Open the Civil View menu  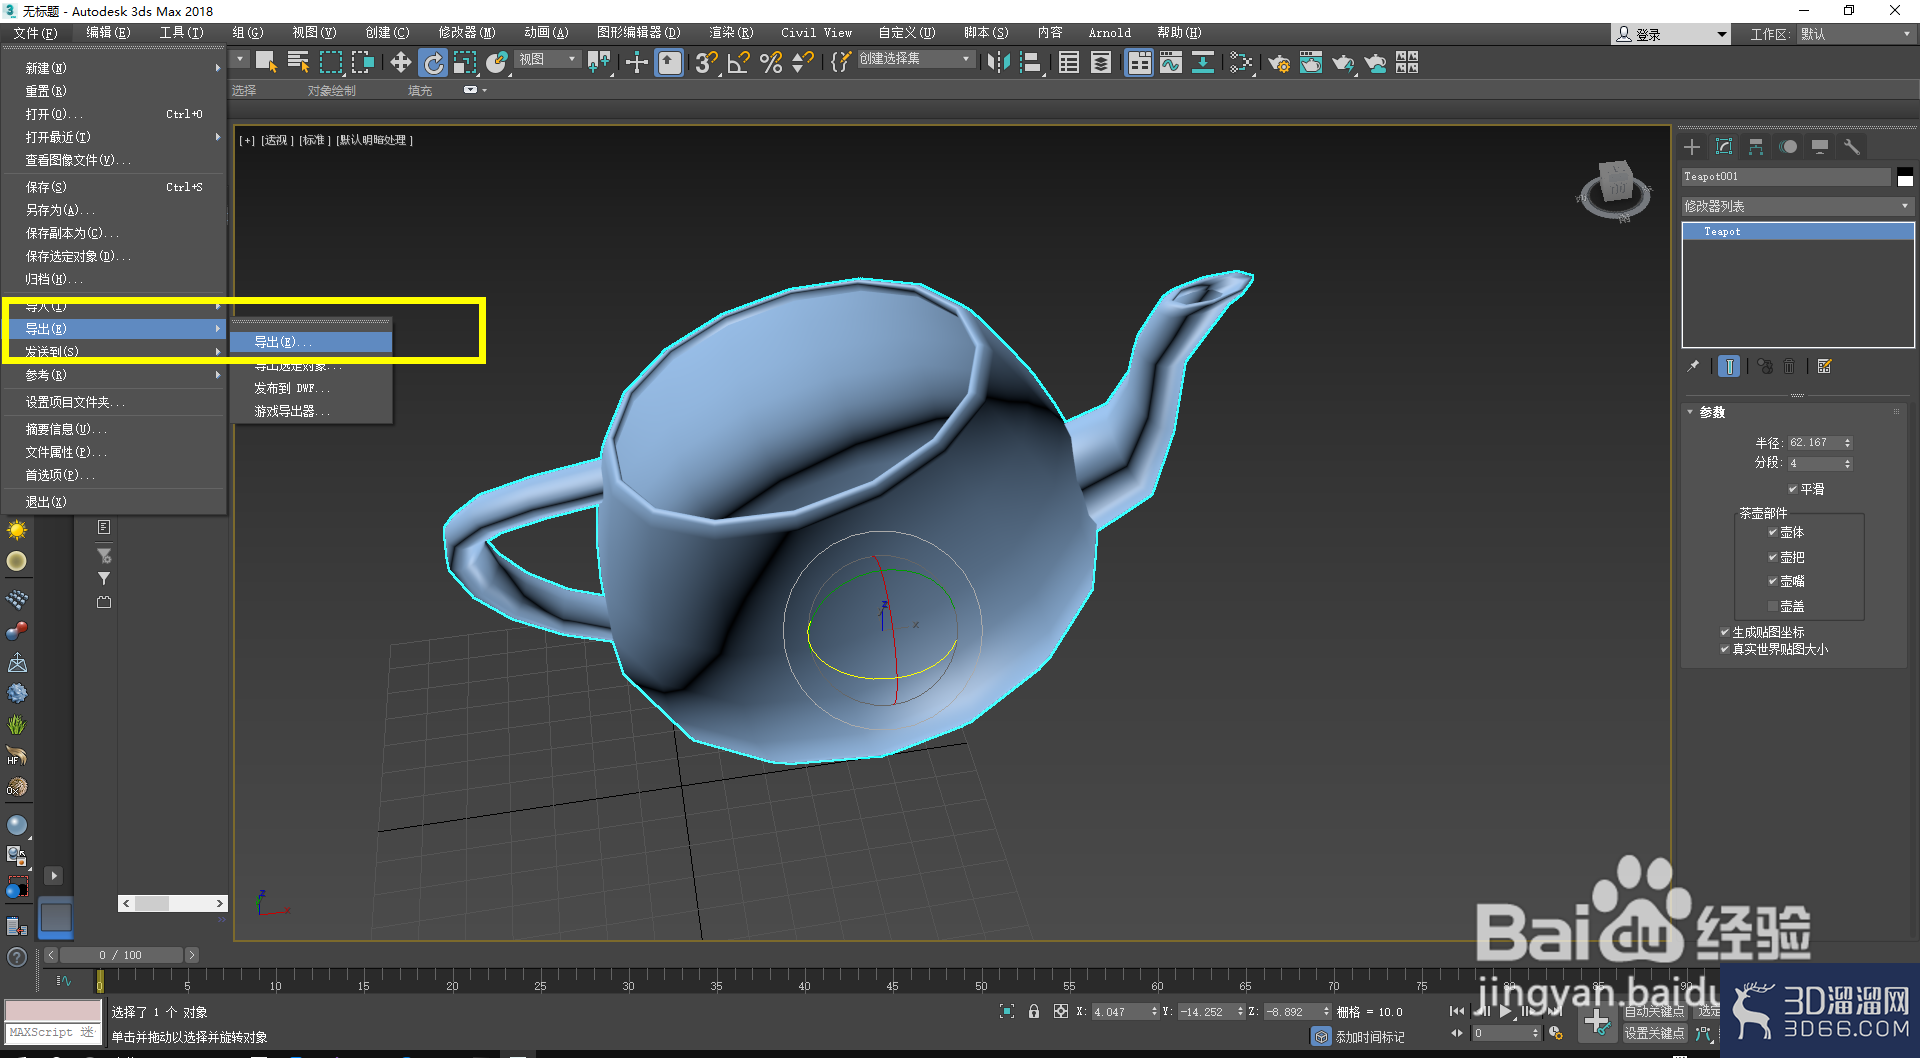(x=816, y=33)
